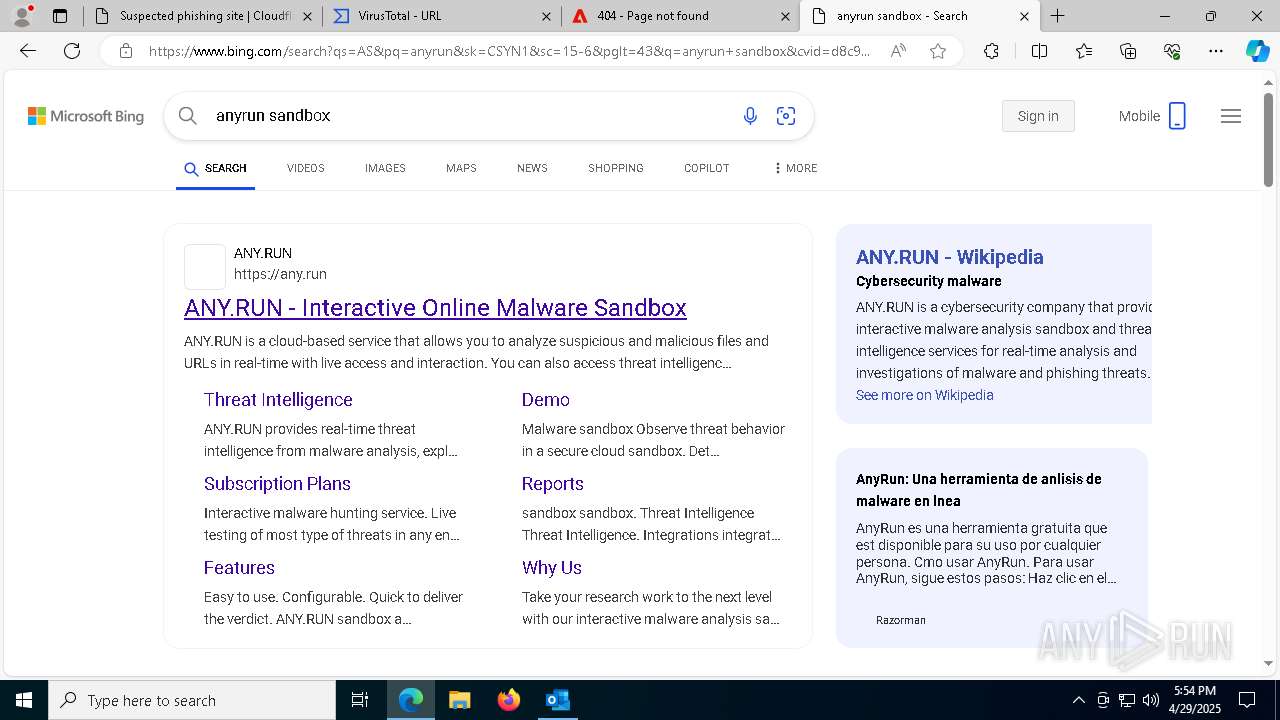Open the Why Us sitelink
Viewport: 1280px width, 720px height.
pyautogui.click(x=551, y=567)
